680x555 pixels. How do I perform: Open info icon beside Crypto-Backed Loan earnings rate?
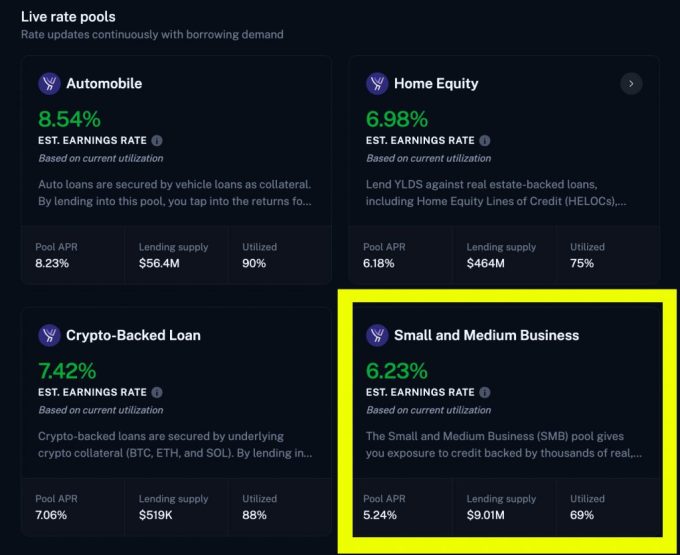tap(157, 392)
